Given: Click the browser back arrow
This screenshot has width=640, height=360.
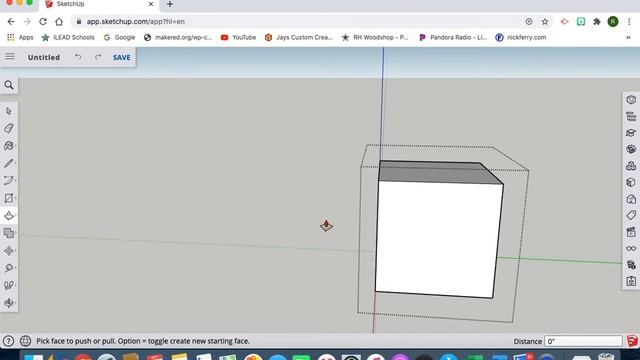Looking at the screenshot, I should coord(11,22).
